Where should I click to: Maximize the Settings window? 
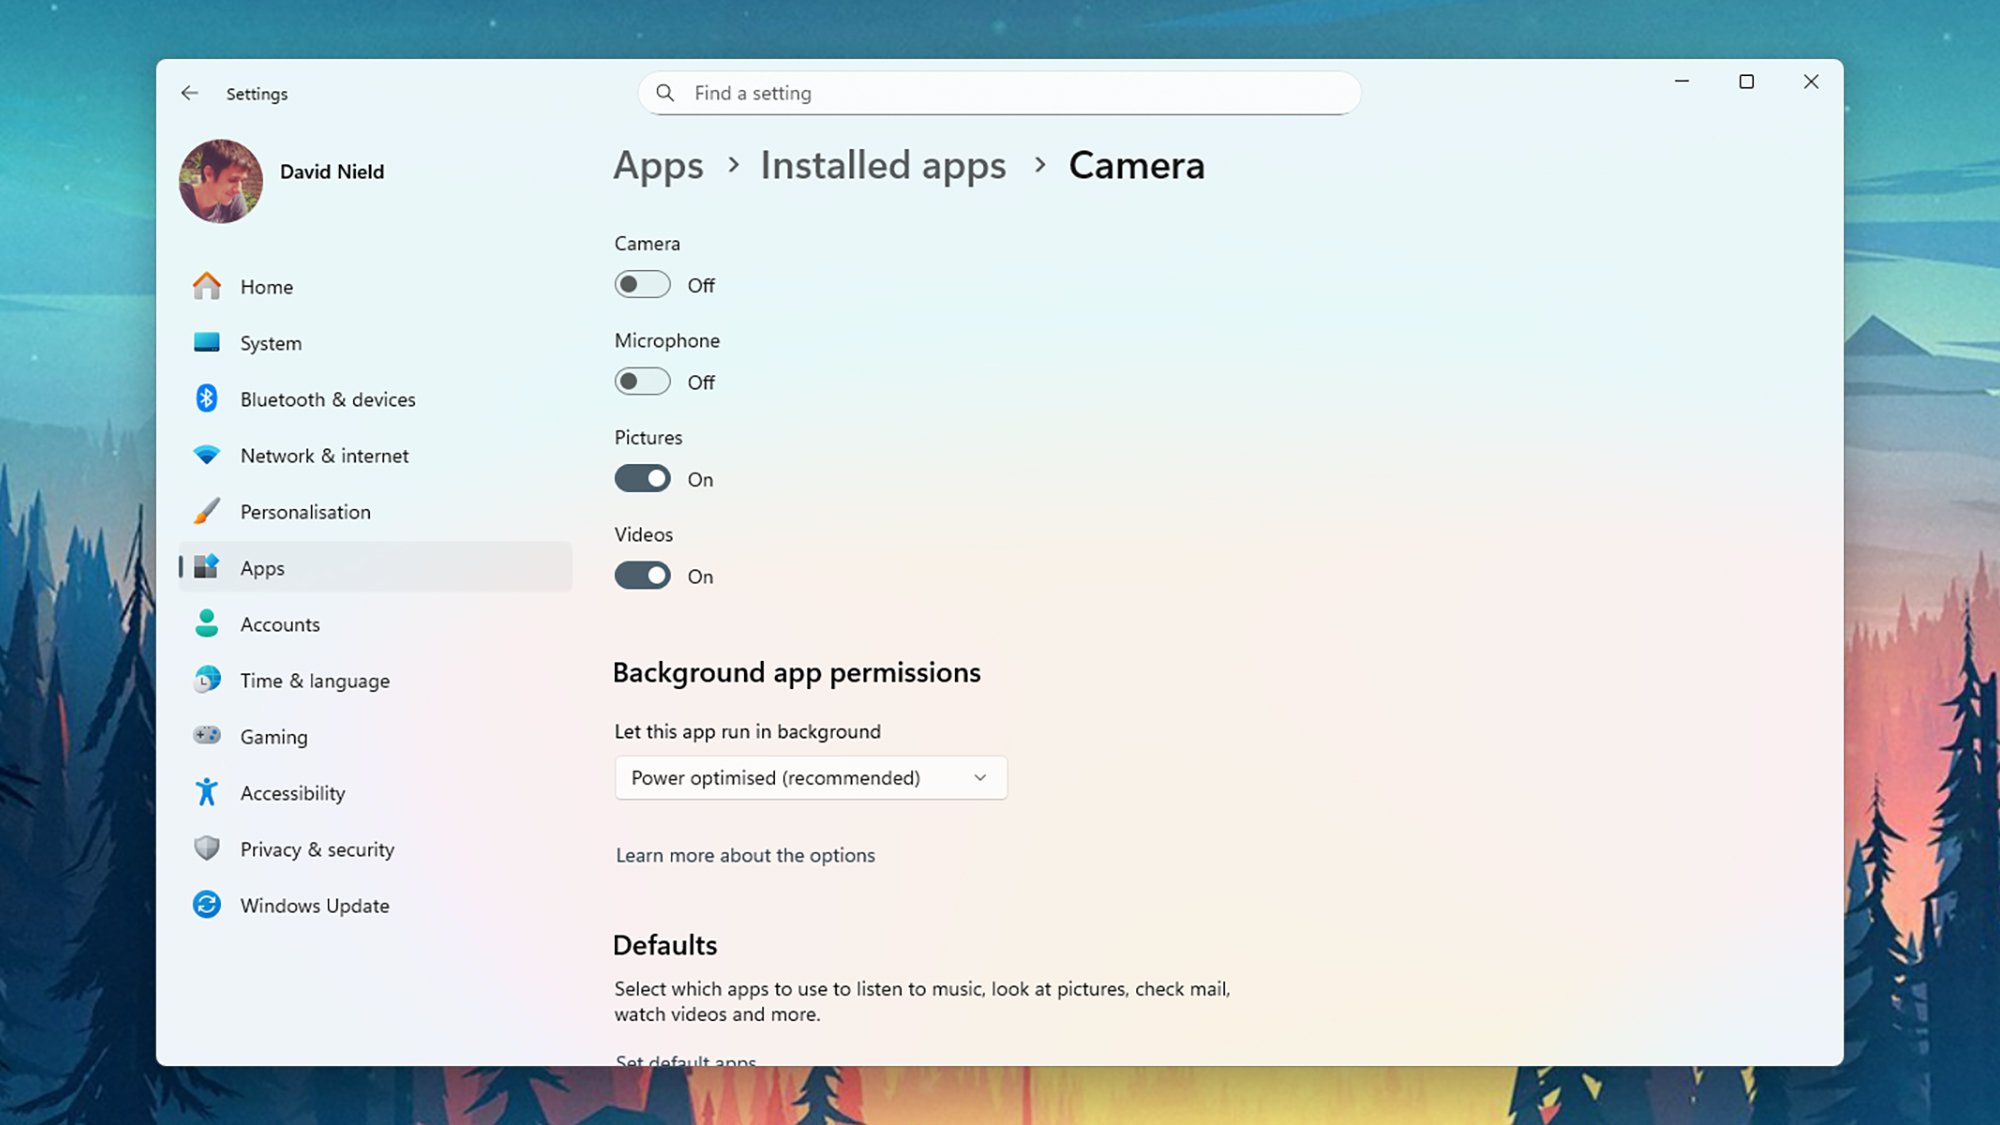point(1746,82)
